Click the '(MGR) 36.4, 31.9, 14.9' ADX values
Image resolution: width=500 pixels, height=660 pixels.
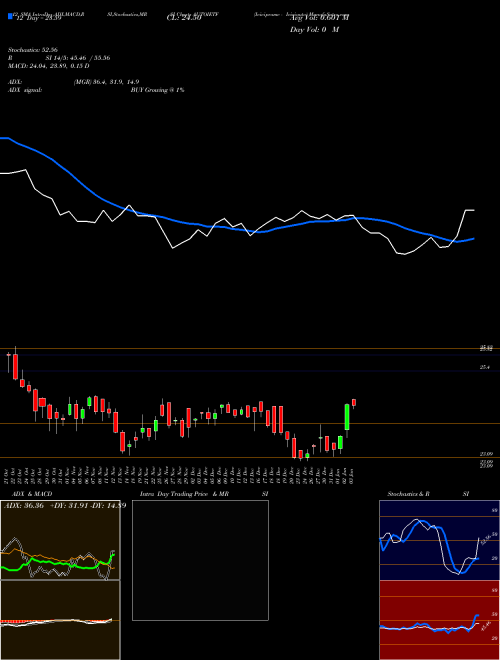pyautogui.click(x=106, y=82)
